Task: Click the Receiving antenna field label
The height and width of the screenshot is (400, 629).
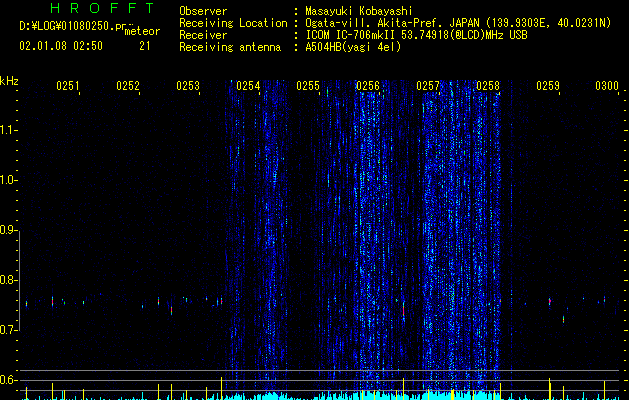Action: click(x=230, y=47)
